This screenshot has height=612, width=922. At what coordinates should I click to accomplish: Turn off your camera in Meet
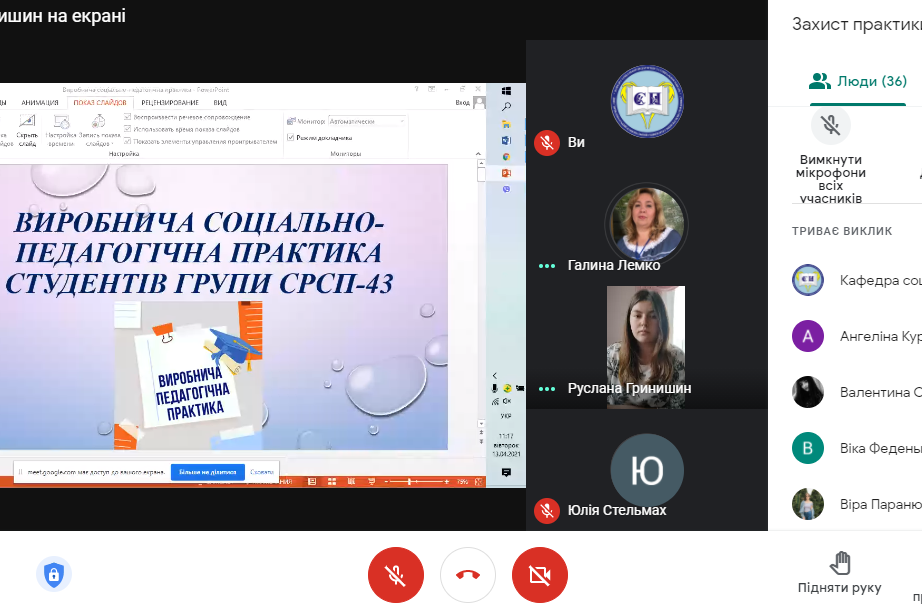pyautogui.click(x=539, y=576)
